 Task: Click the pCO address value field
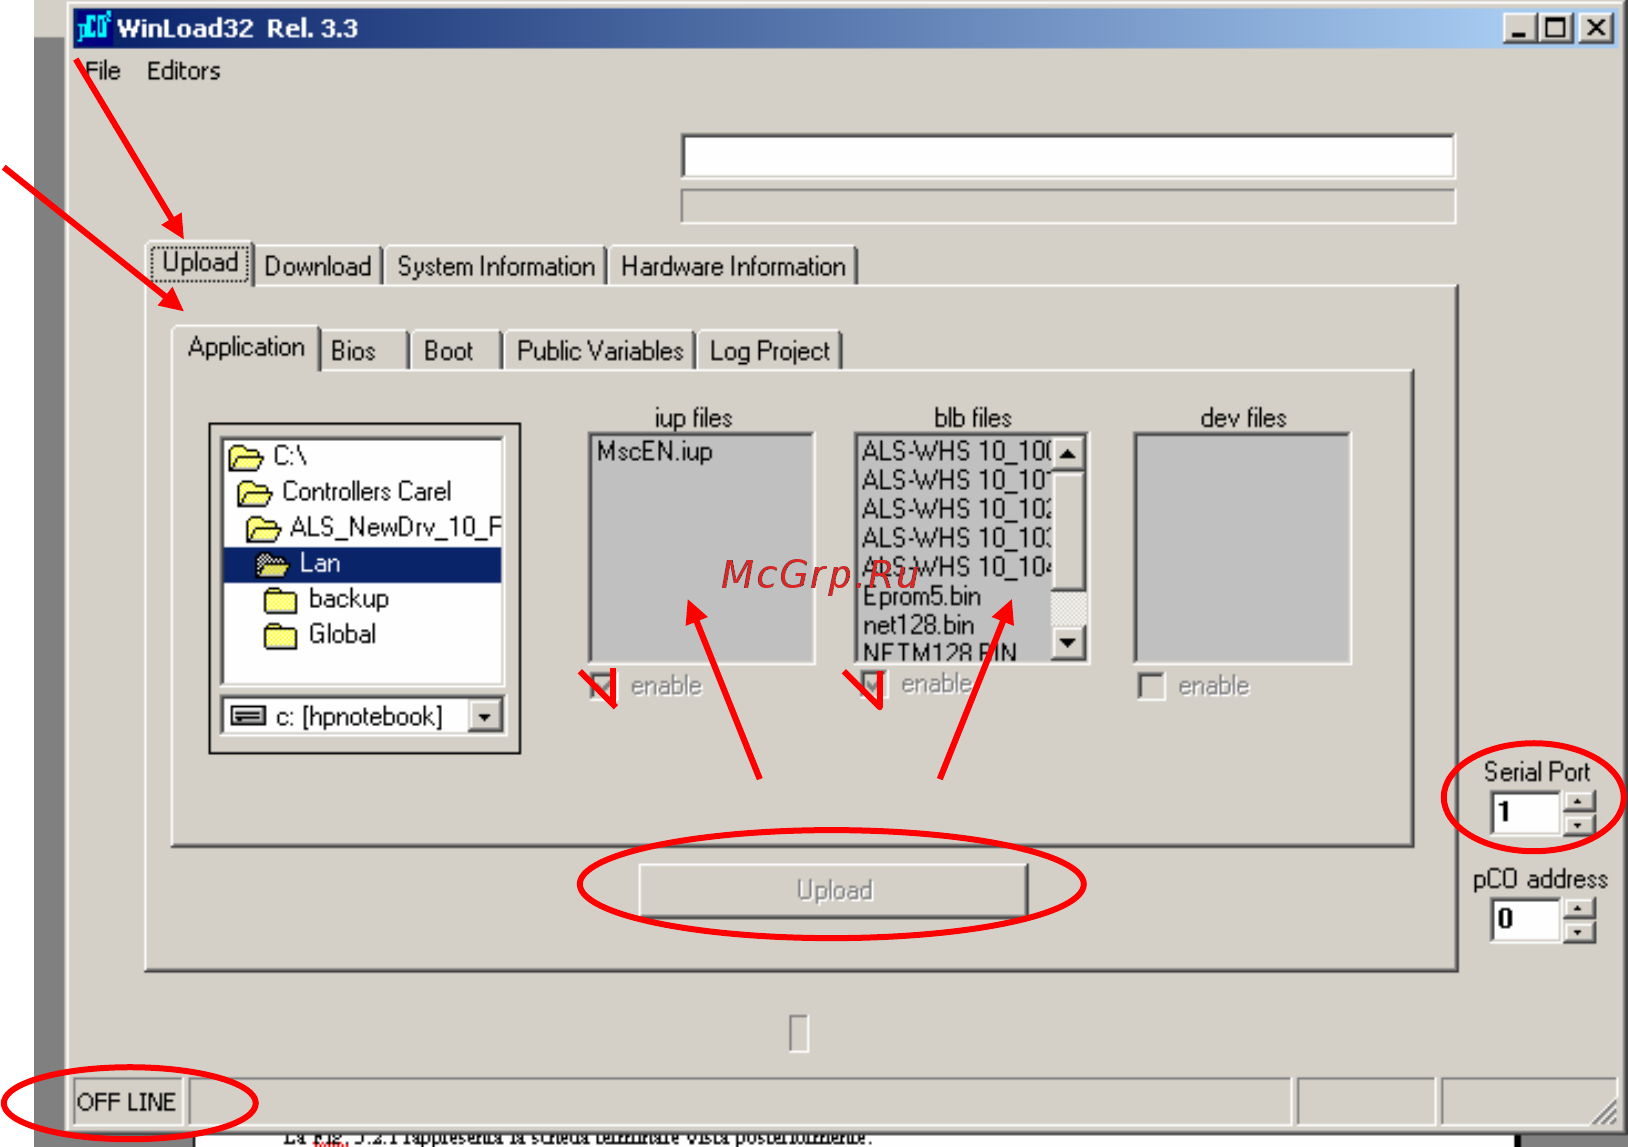pyautogui.click(x=1526, y=919)
